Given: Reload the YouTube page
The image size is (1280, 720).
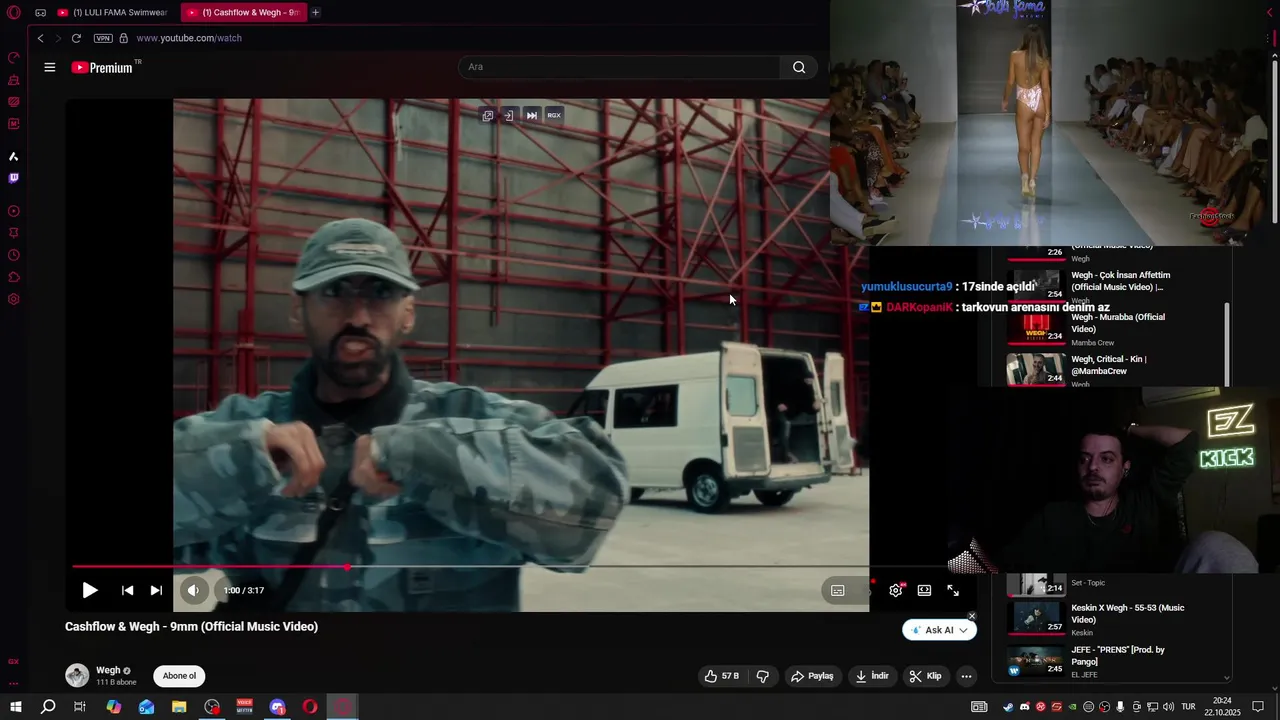Looking at the screenshot, I should click(x=76, y=38).
